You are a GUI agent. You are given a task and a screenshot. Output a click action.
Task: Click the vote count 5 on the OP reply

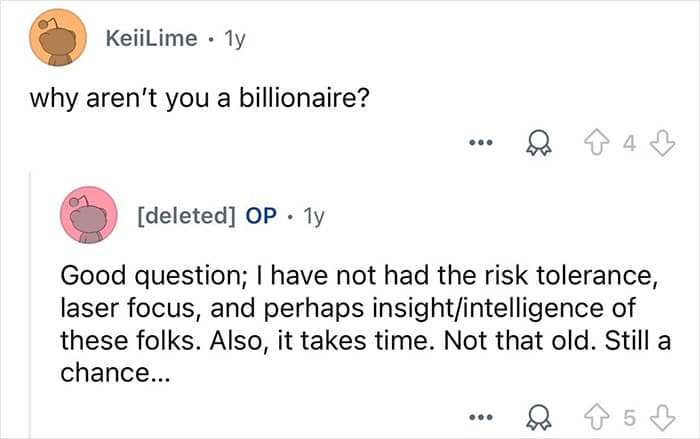[630, 414]
